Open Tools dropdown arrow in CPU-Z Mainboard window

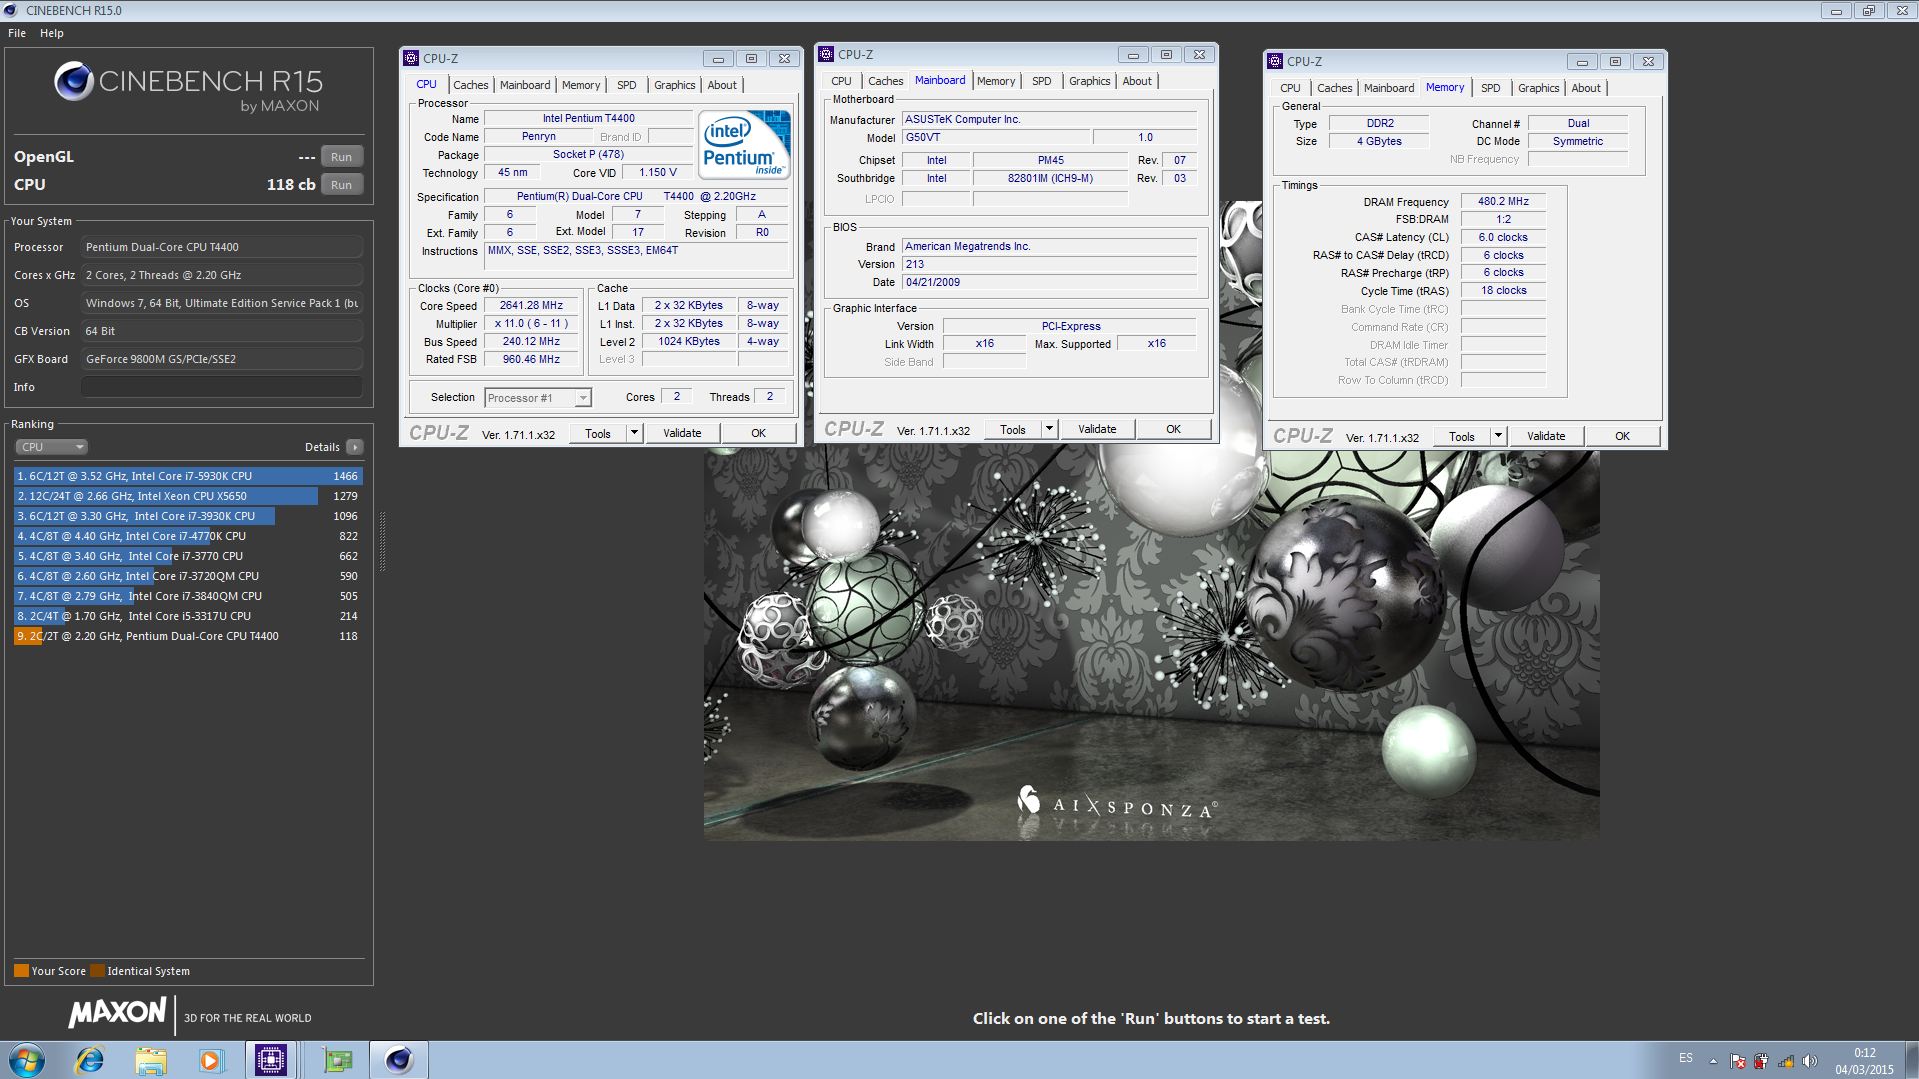pos(1049,429)
